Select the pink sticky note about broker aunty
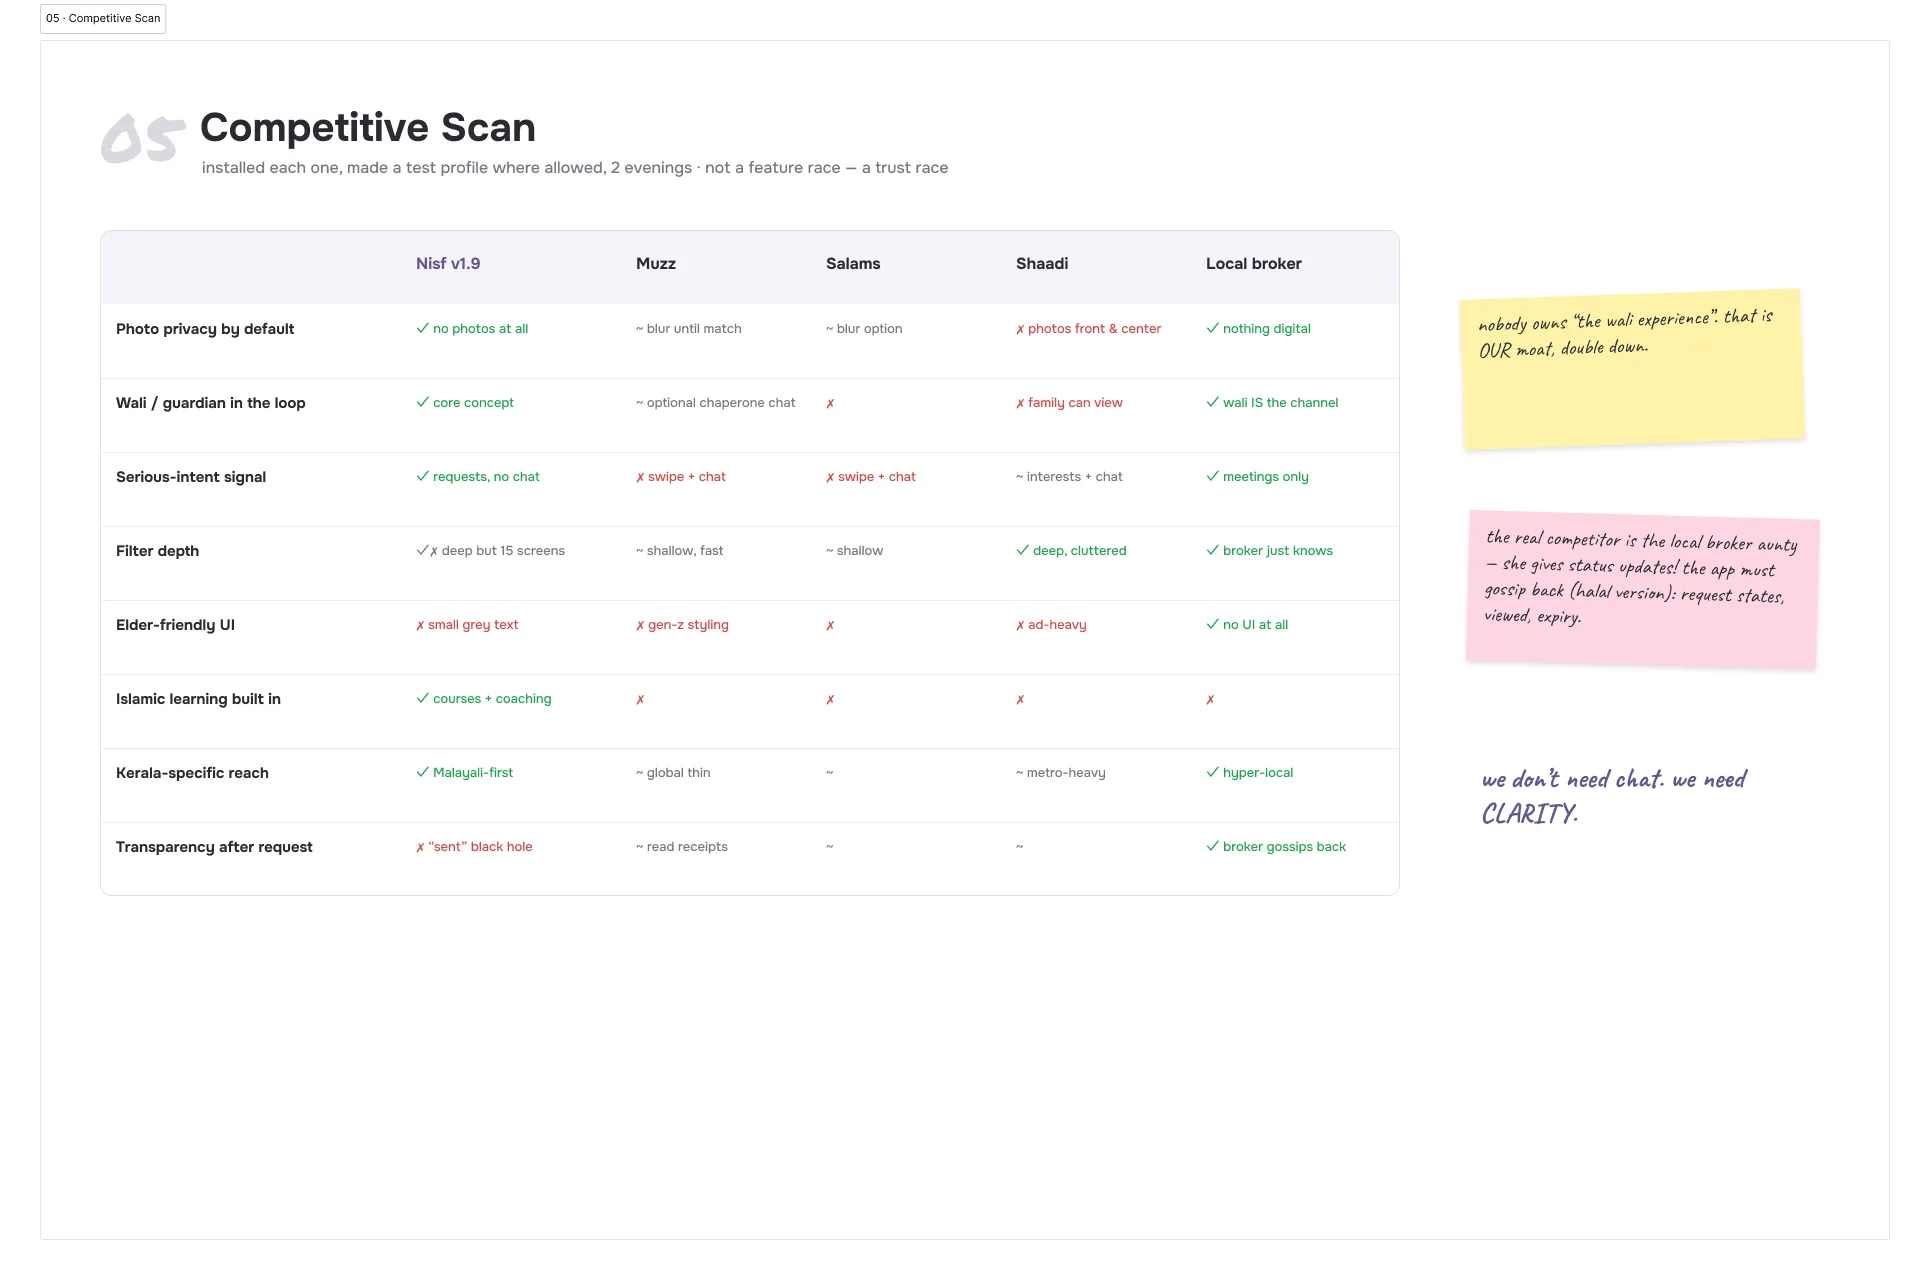Screen dimensions: 1930x1280 click(1642, 590)
